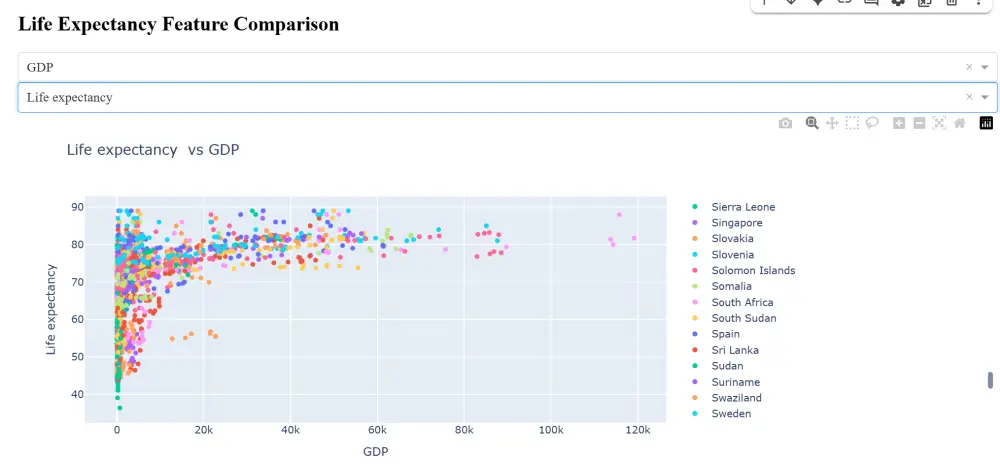This screenshot has height=466, width=1000.
Task: Toggle Sweden trace visibility in legend
Action: pyautogui.click(x=731, y=413)
